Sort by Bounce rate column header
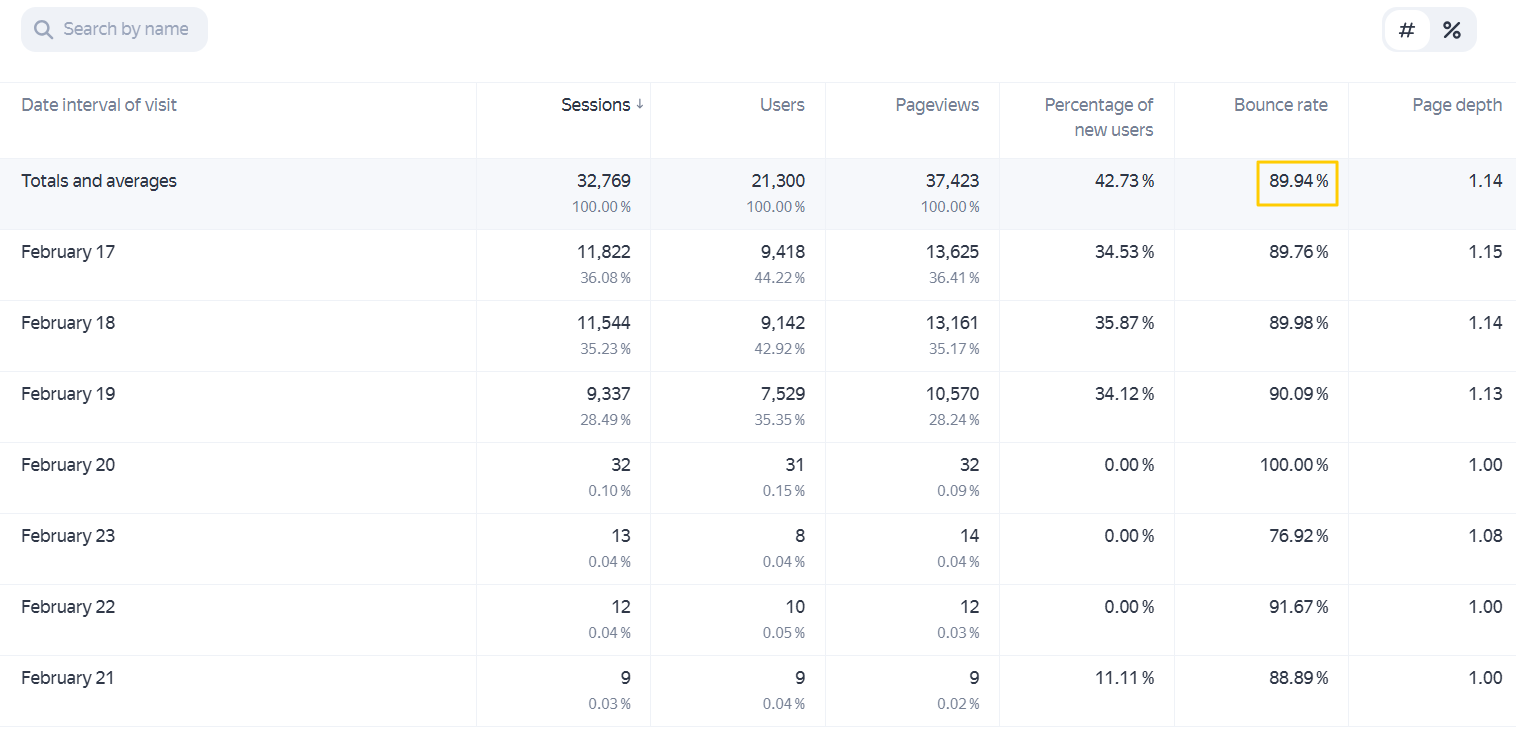 pyautogui.click(x=1281, y=105)
